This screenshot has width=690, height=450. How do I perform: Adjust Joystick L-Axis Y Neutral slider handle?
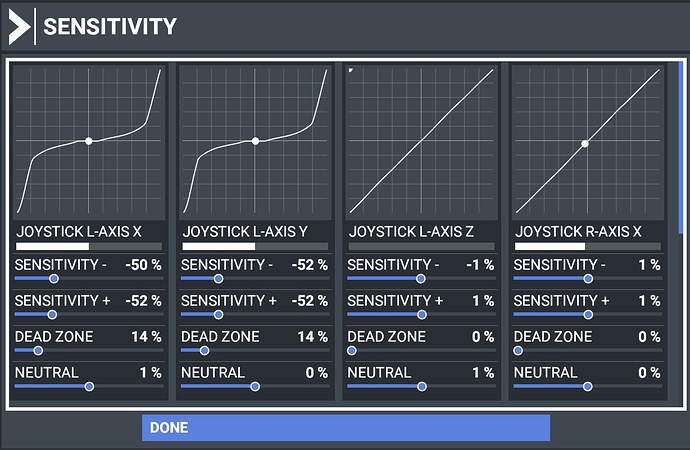pyautogui.click(x=255, y=387)
